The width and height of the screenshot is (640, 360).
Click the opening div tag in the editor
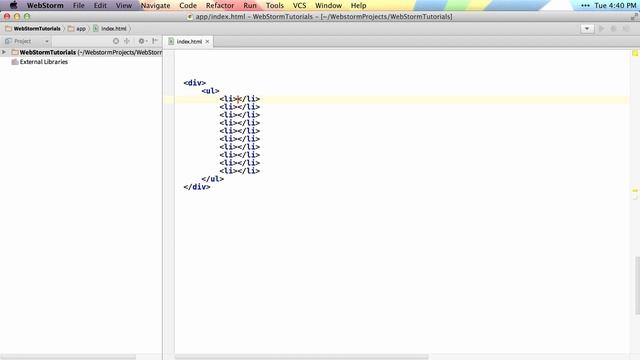click(195, 83)
